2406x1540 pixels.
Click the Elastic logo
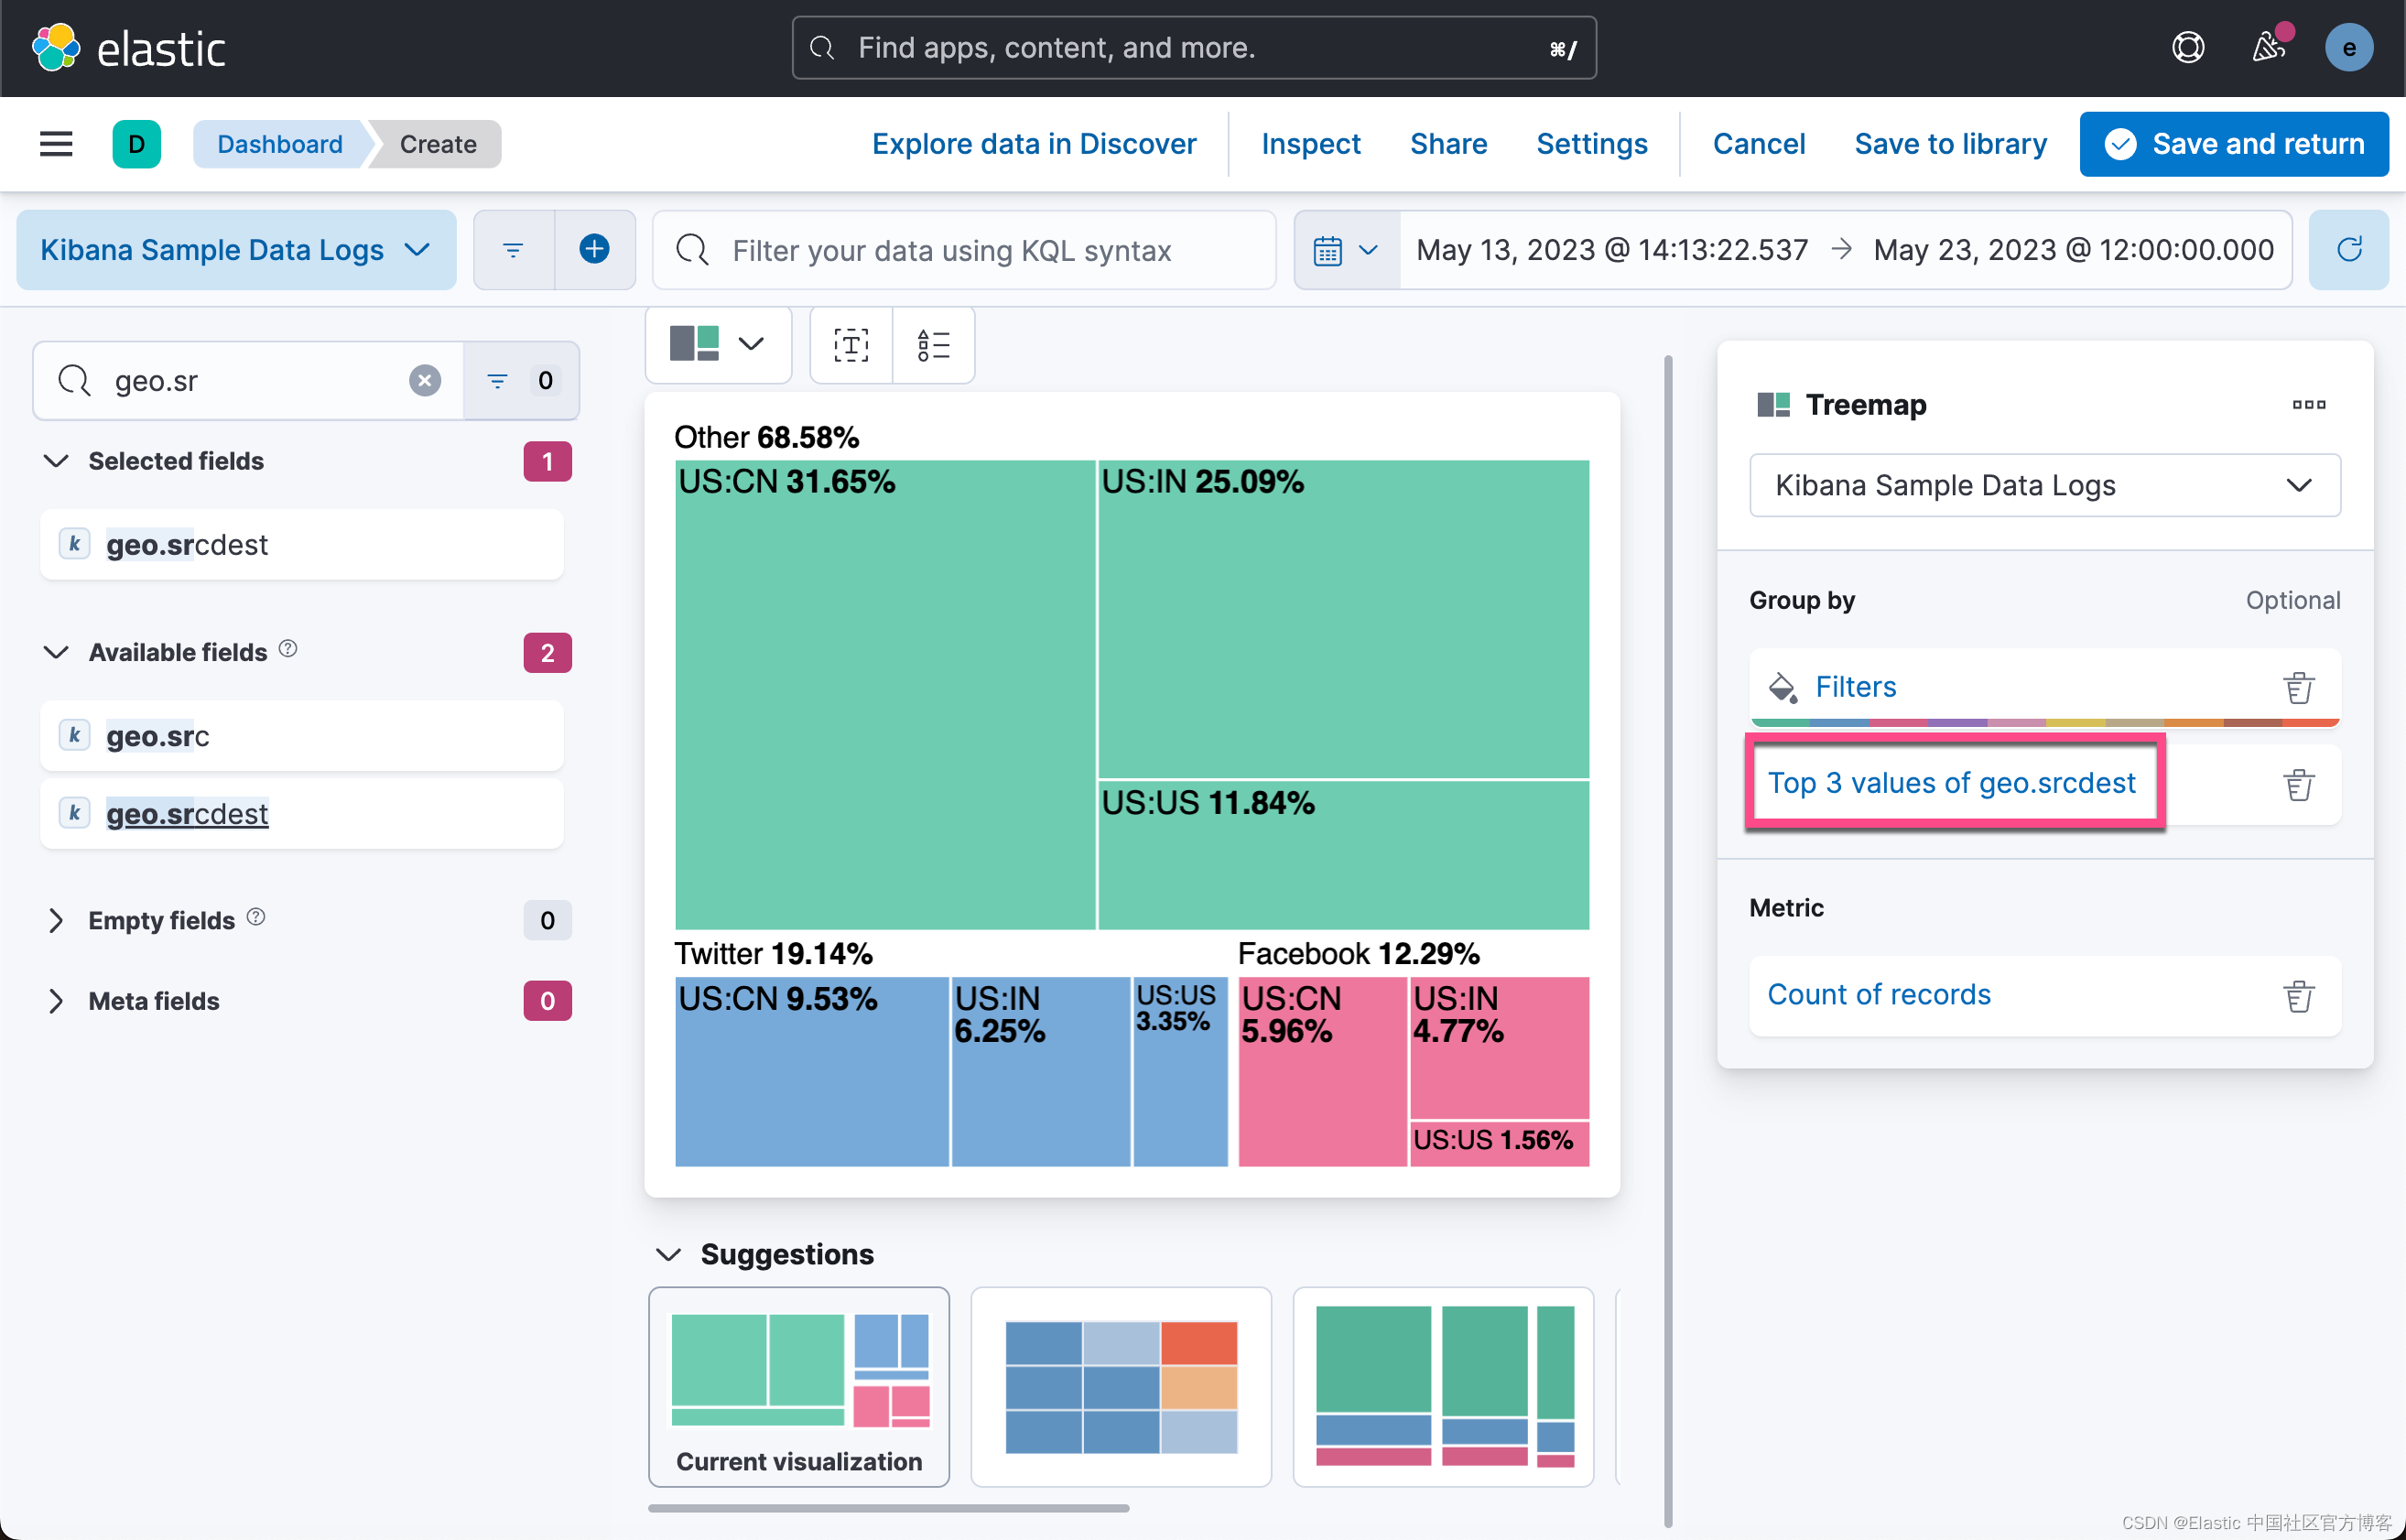tap(129, 48)
